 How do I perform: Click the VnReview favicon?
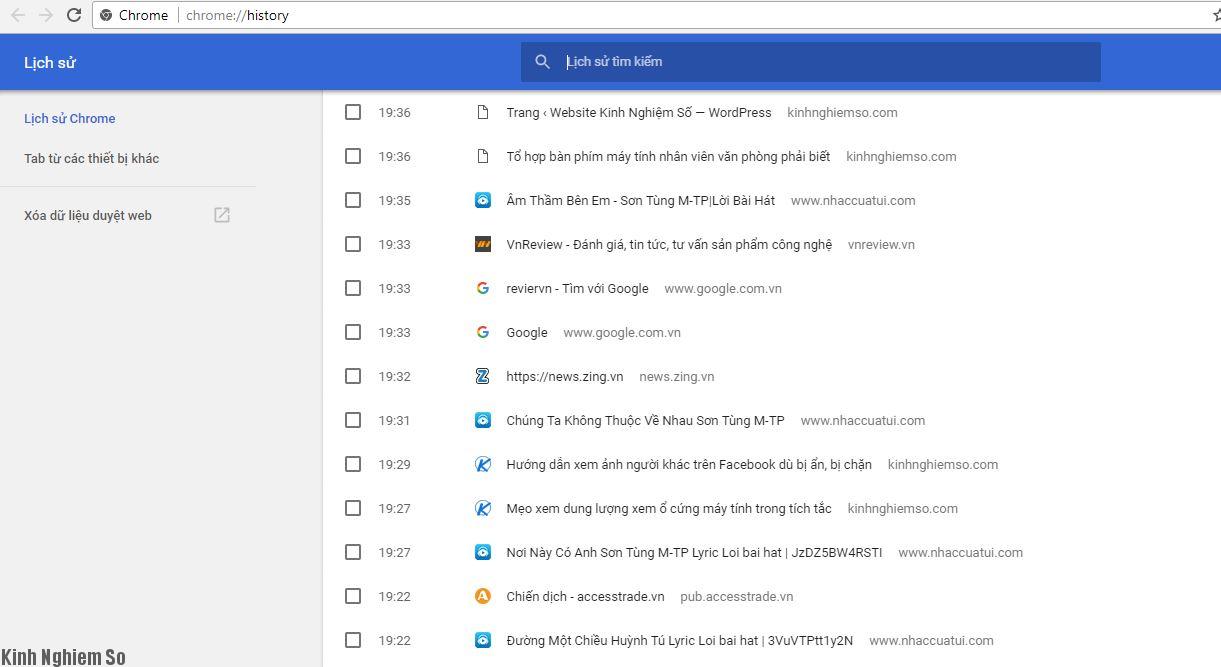coord(483,244)
